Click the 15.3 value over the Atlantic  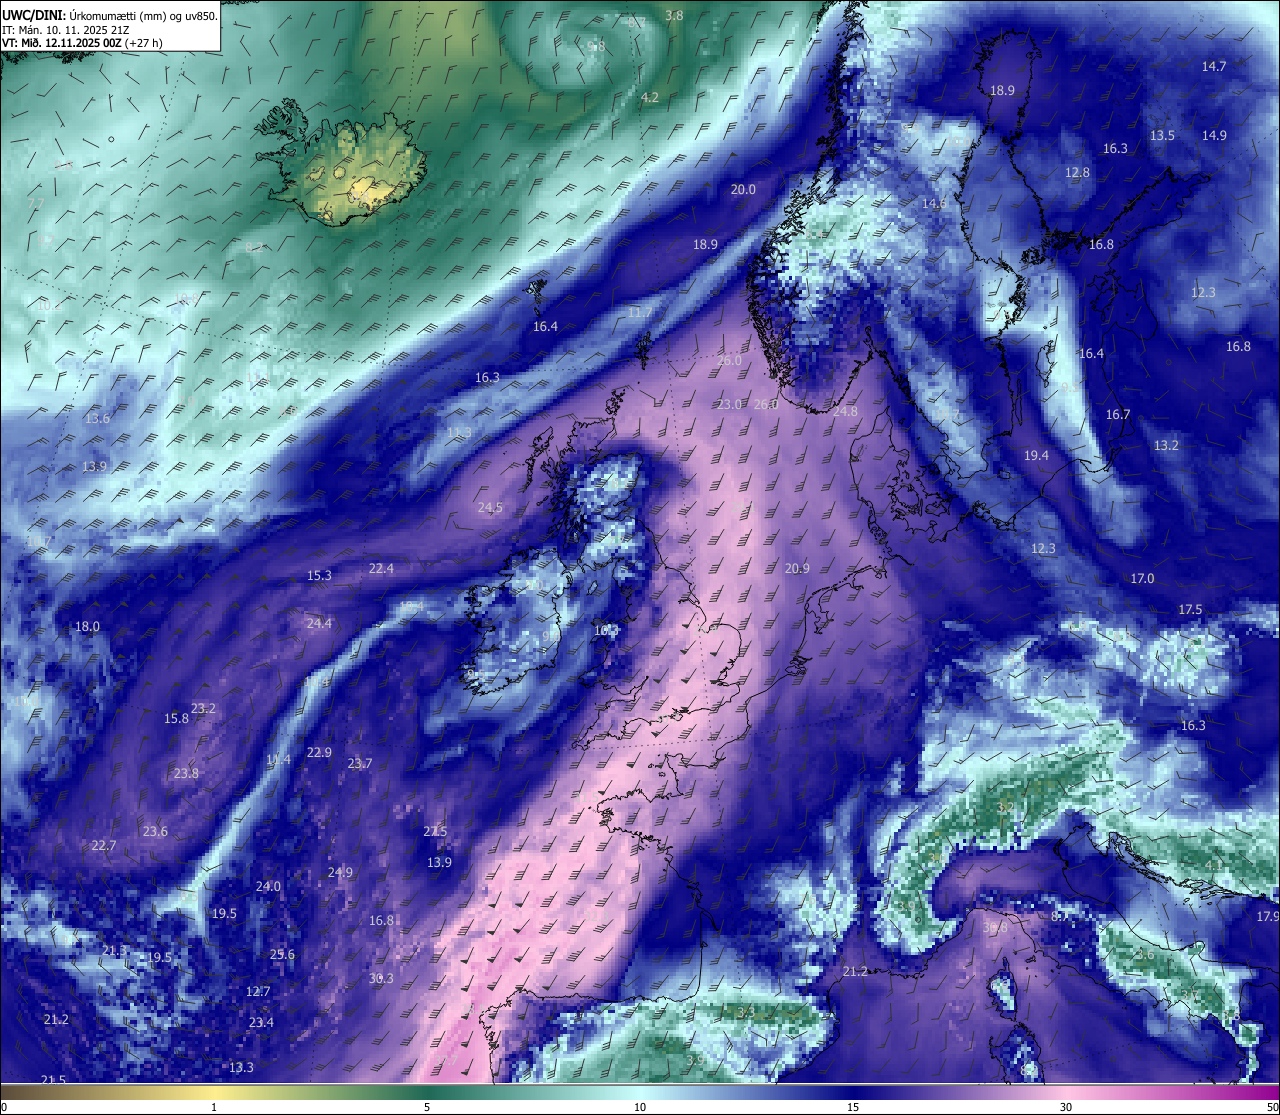[x=319, y=575]
